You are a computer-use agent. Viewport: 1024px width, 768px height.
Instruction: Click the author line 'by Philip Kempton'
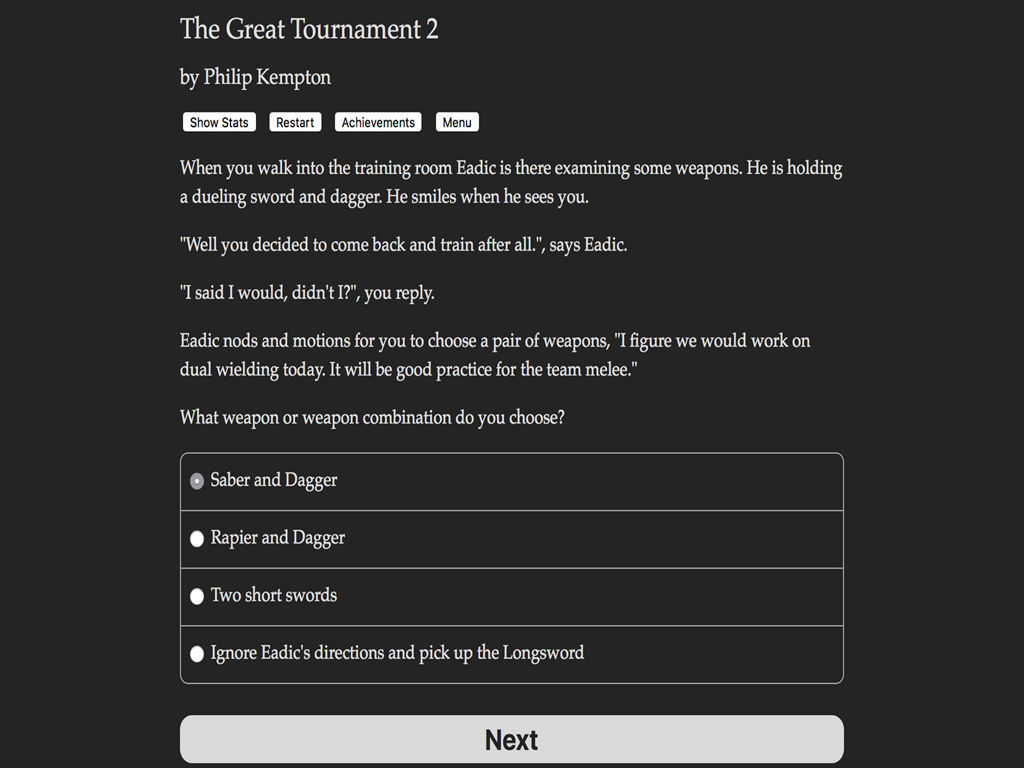point(255,78)
